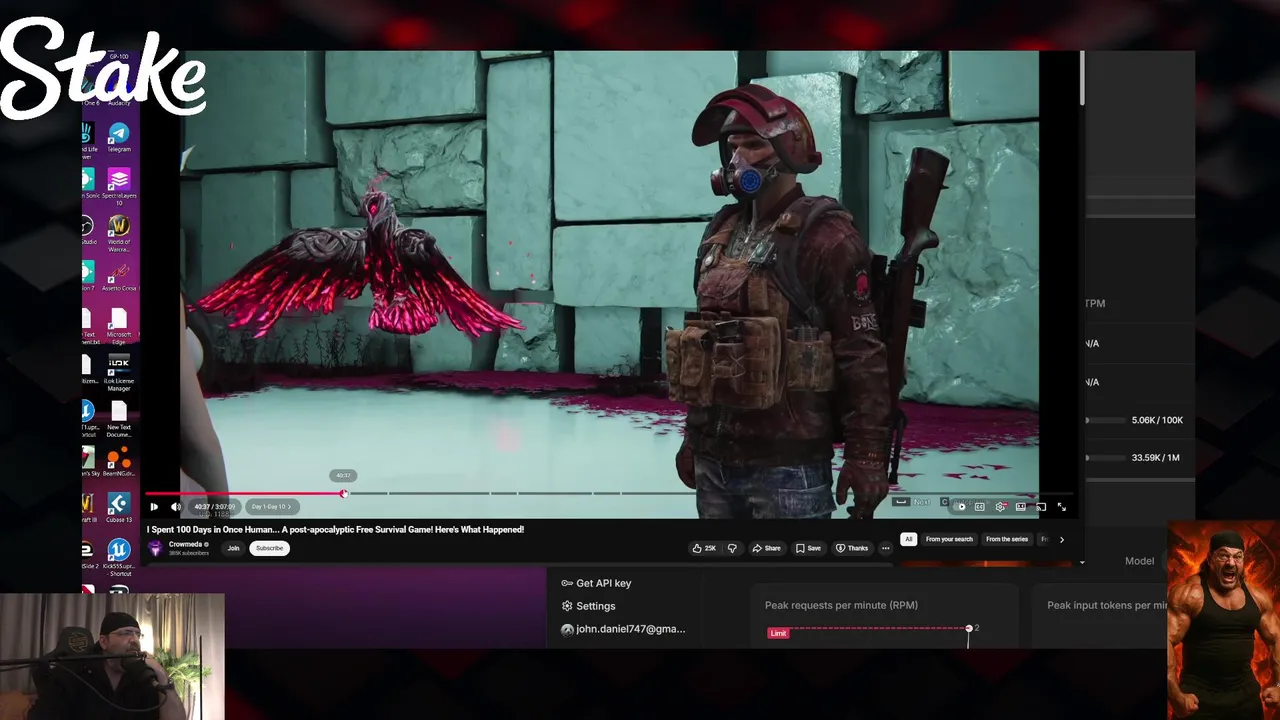Screen dimensions: 1280x720
Task: Switch to theater mode in the player
Action: coord(1021,507)
